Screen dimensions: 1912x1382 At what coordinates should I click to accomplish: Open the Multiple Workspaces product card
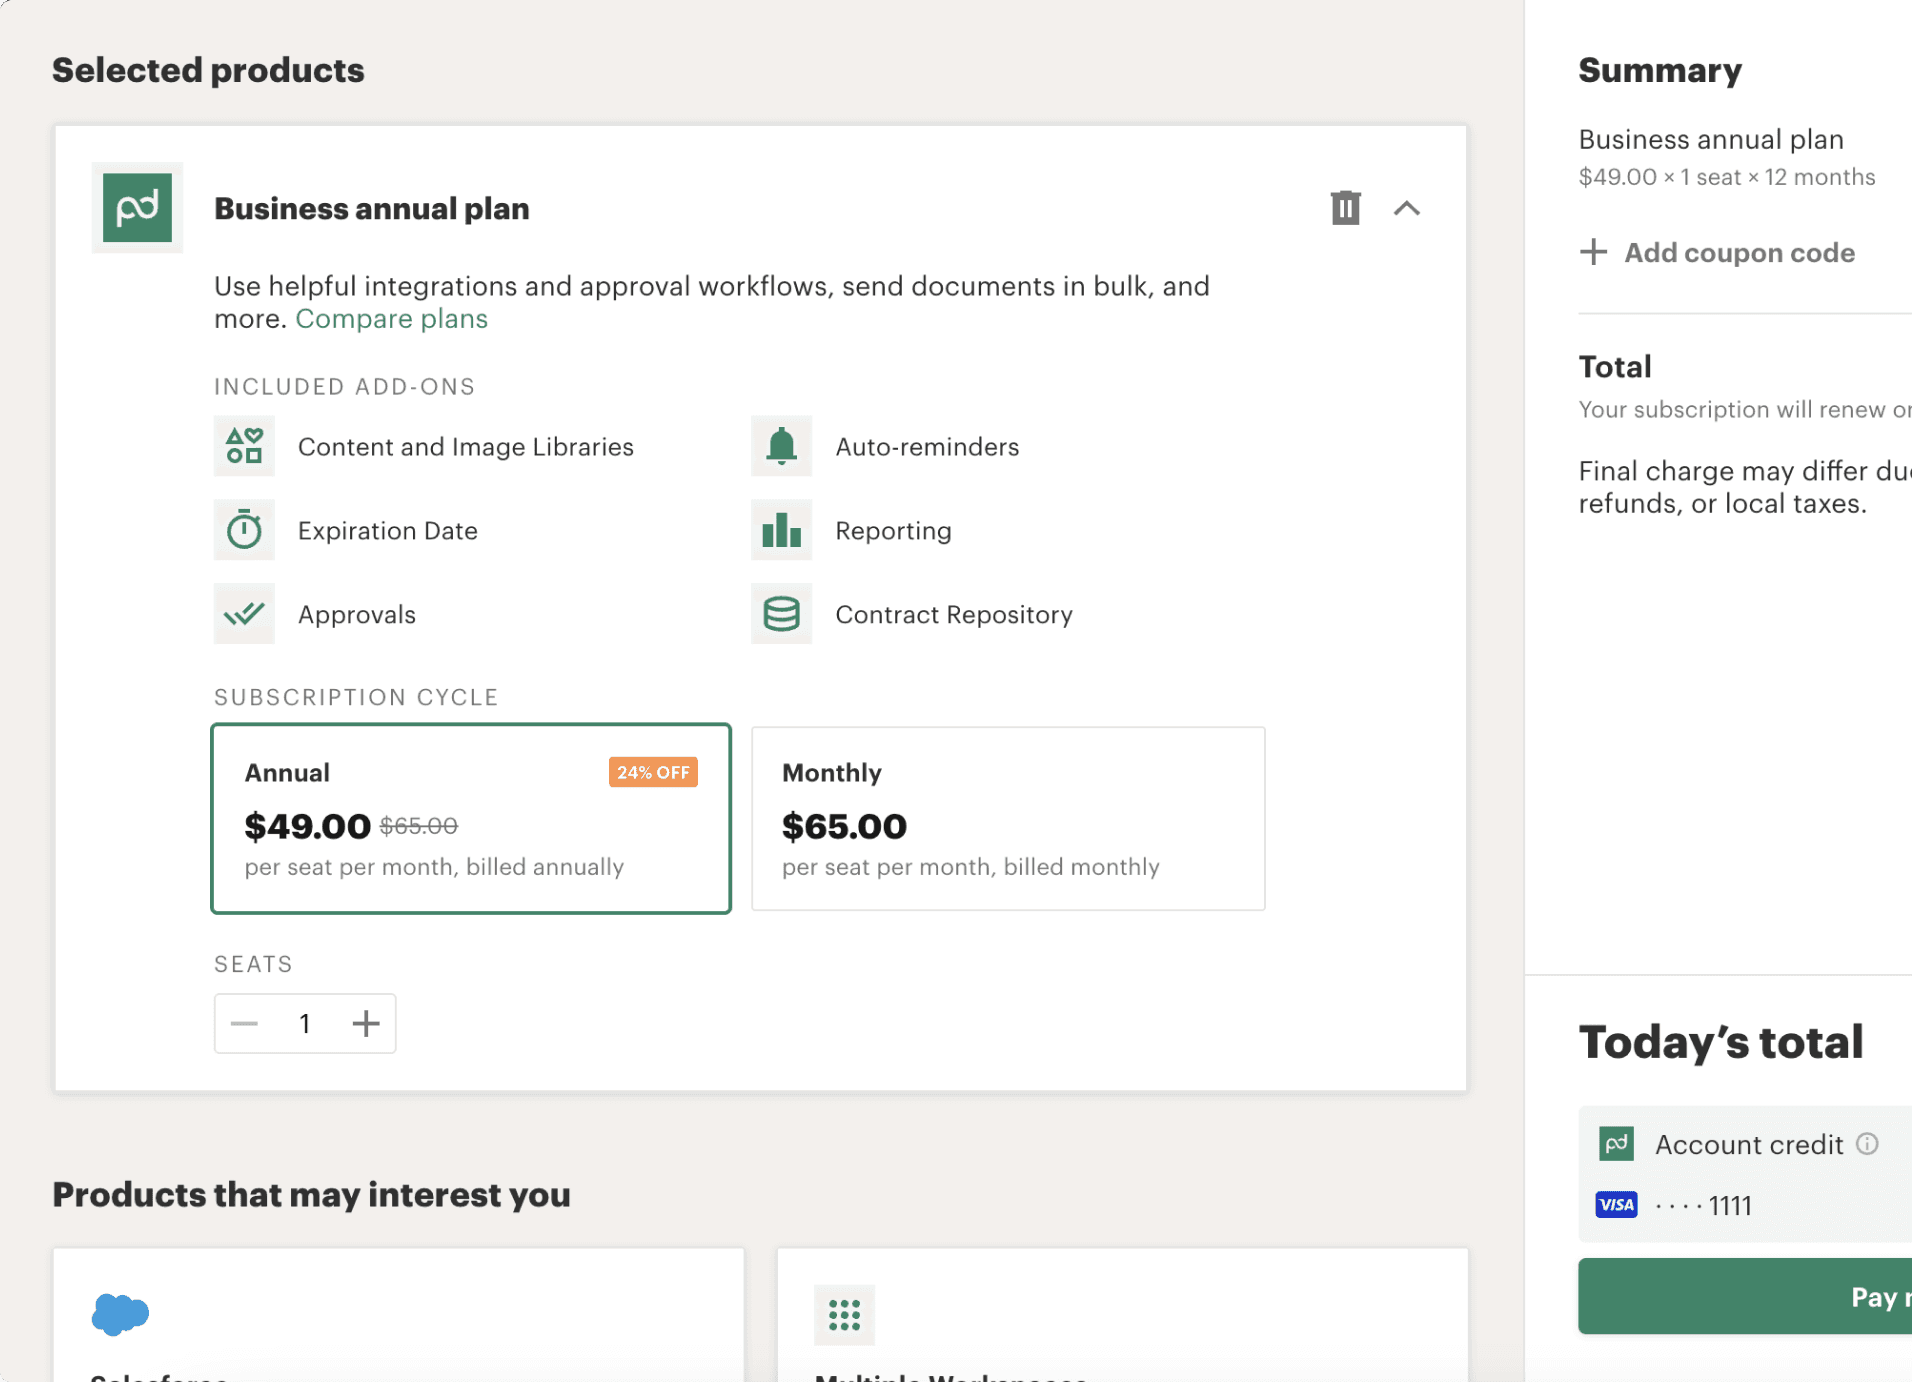tap(1122, 1315)
